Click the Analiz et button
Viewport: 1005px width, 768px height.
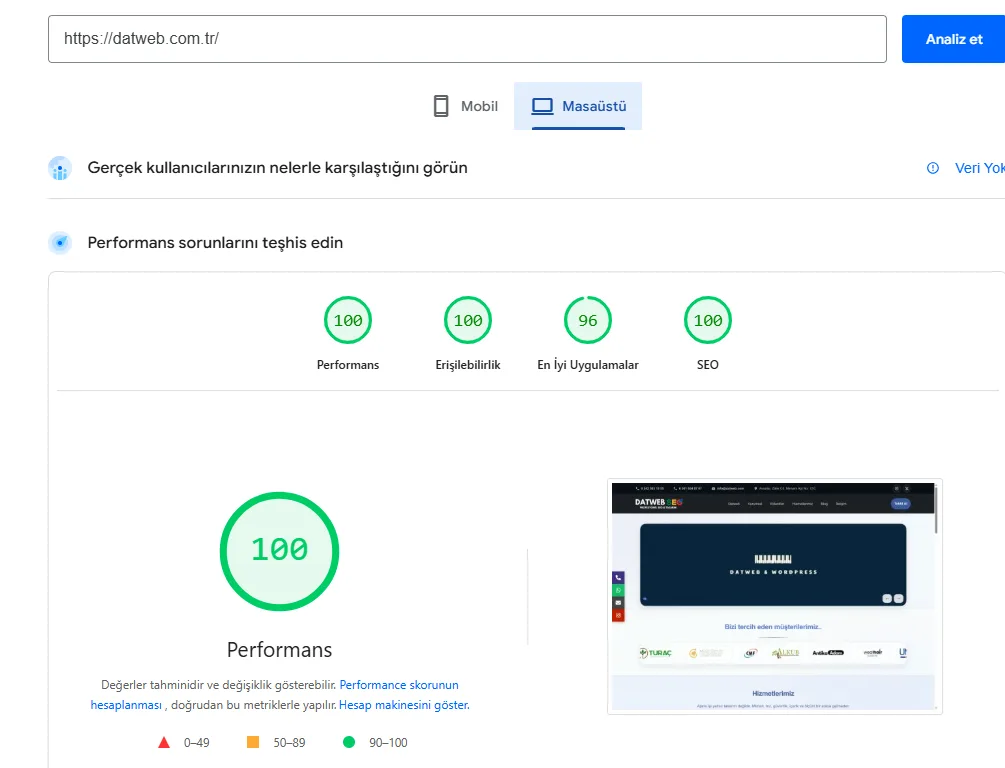tap(953, 38)
